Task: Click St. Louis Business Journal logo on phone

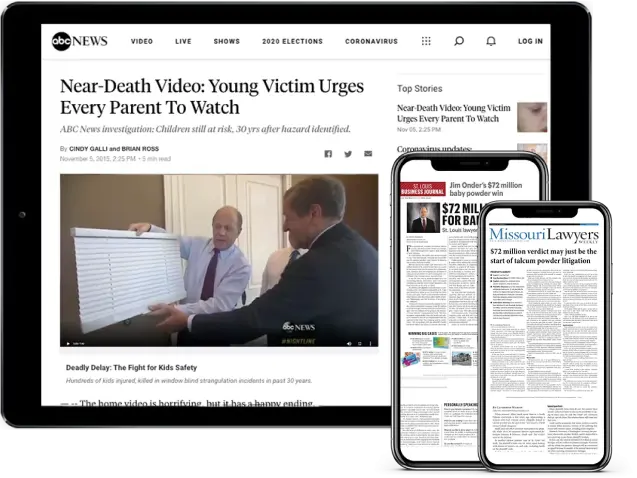Action: [423, 189]
